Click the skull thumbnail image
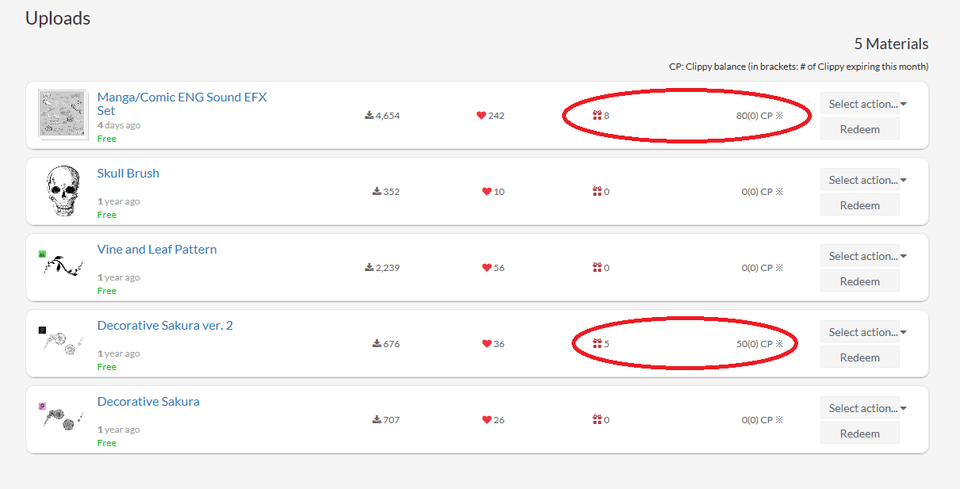The image size is (960, 489). [63, 191]
